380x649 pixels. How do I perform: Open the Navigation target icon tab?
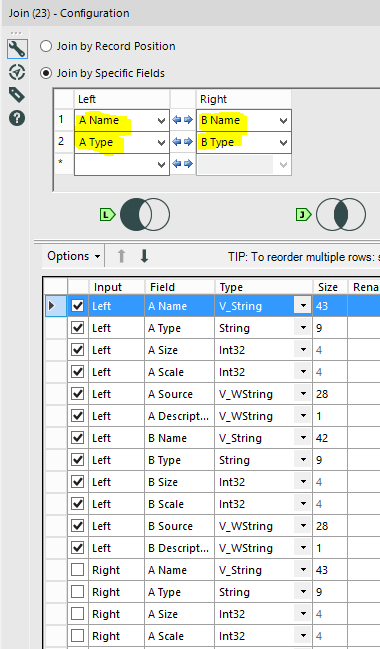[x=17, y=72]
